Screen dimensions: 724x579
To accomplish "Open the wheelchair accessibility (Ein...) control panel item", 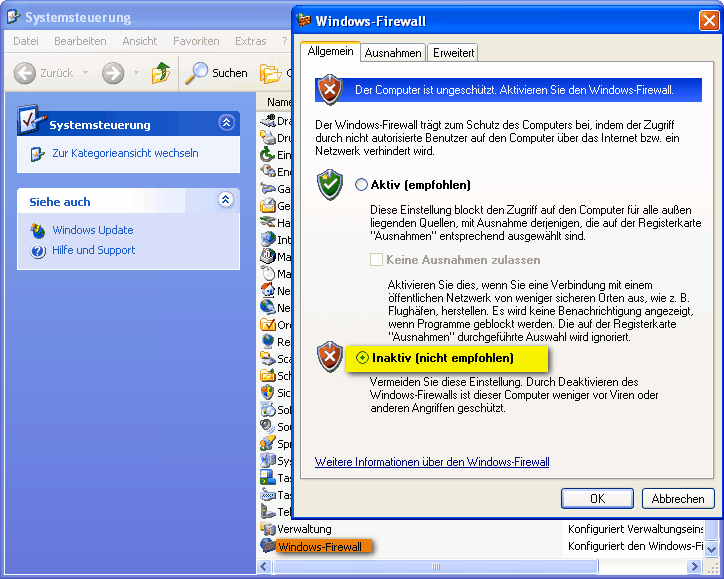I will [x=275, y=155].
